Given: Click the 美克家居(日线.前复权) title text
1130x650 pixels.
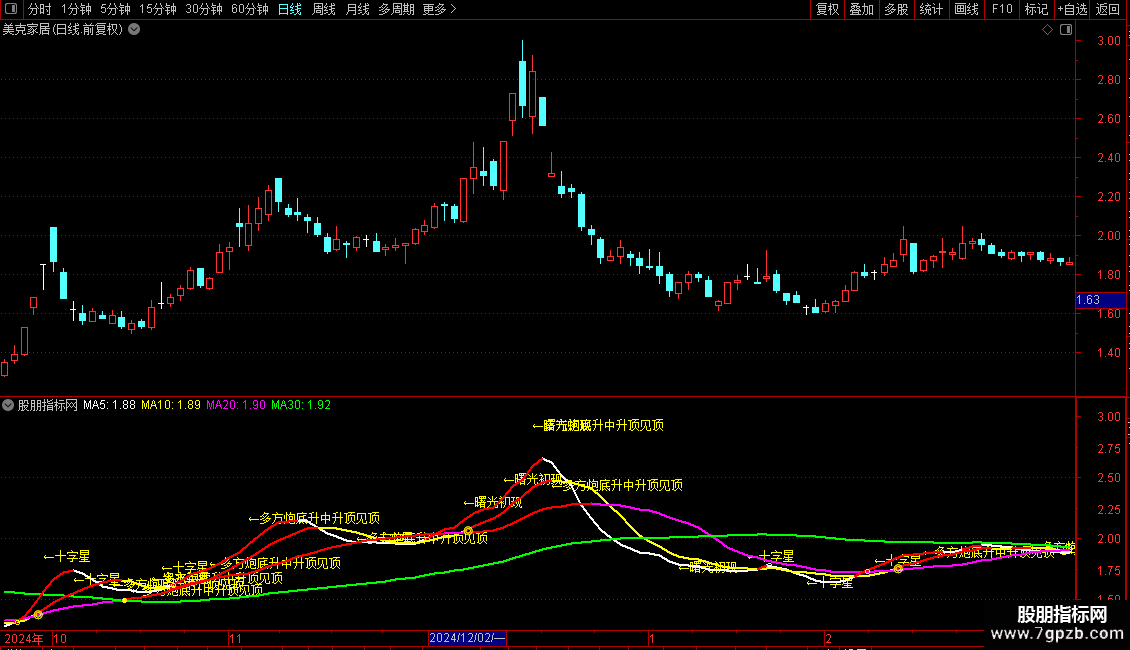Looking at the screenshot, I should pos(63,30).
